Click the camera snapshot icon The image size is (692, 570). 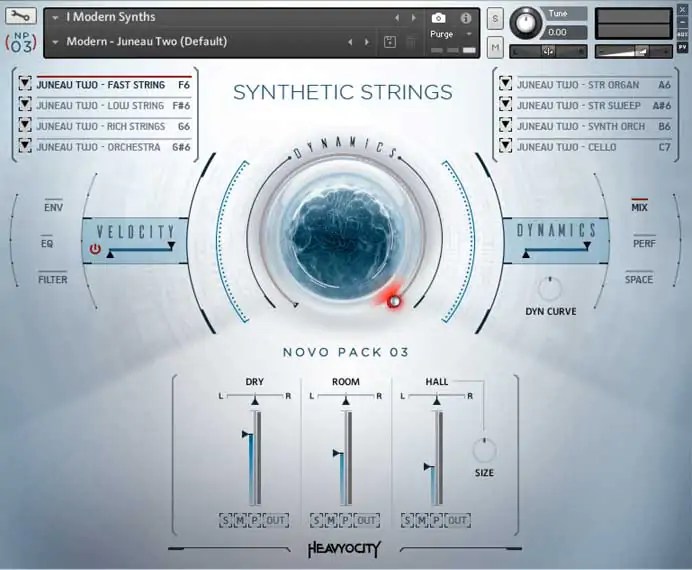coord(438,18)
